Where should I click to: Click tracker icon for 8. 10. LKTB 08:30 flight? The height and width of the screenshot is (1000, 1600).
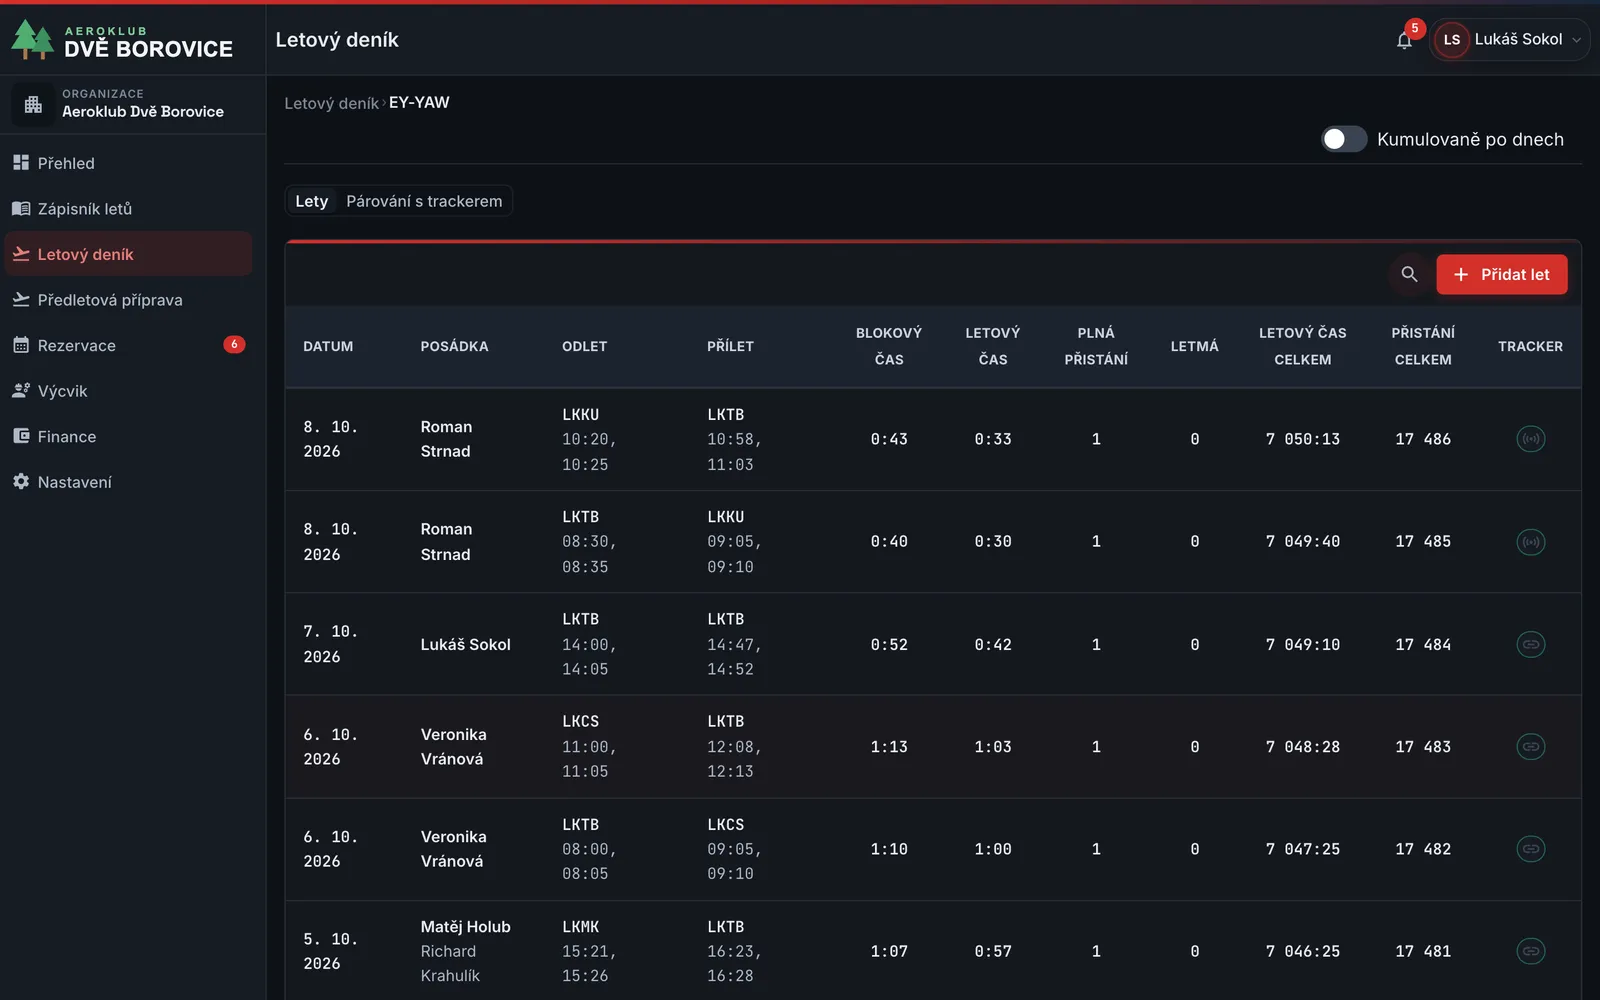(1530, 542)
